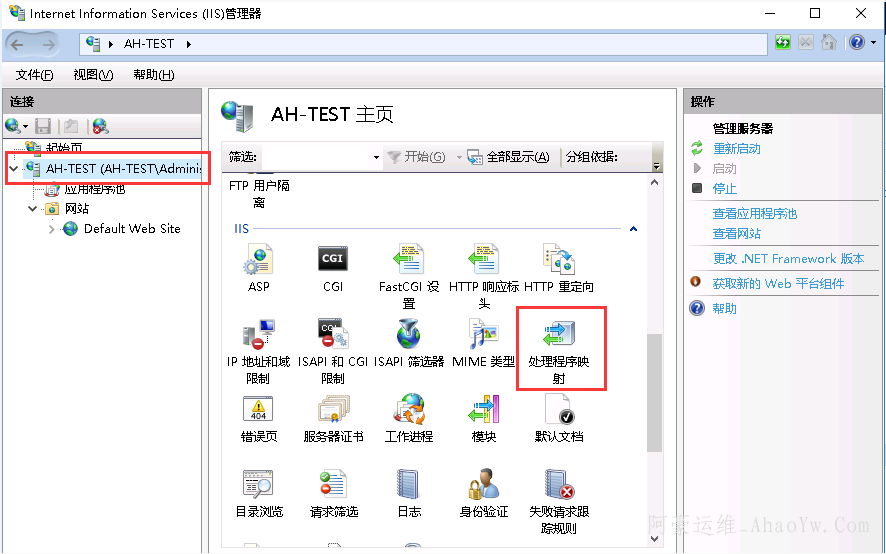The height and width of the screenshot is (554, 886).
Task: Open the 服务器证书 server certificates icon
Action: coord(333,411)
